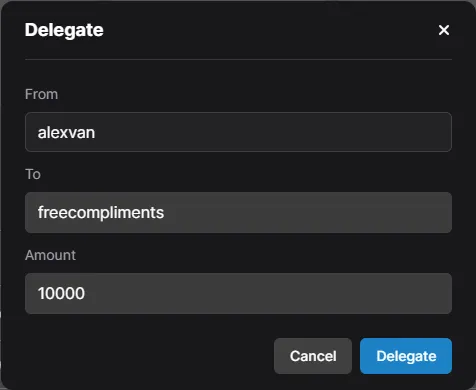Cancel the delegation
This screenshot has height=390, width=476.
click(313, 356)
